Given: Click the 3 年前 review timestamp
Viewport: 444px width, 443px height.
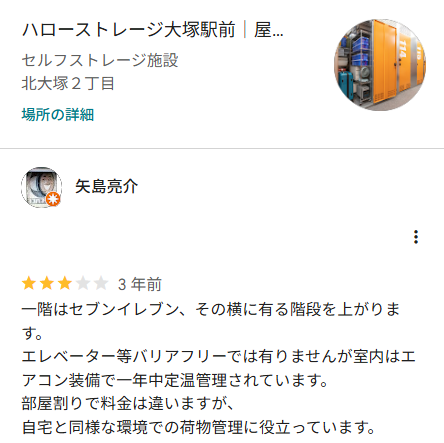Looking at the screenshot, I should 140,284.
